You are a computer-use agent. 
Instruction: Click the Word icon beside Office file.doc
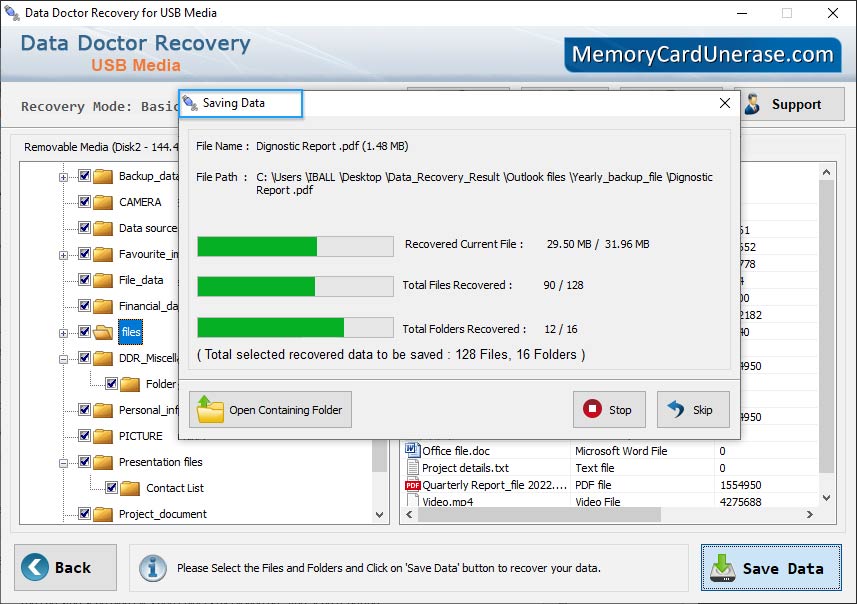tap(412, 450)
